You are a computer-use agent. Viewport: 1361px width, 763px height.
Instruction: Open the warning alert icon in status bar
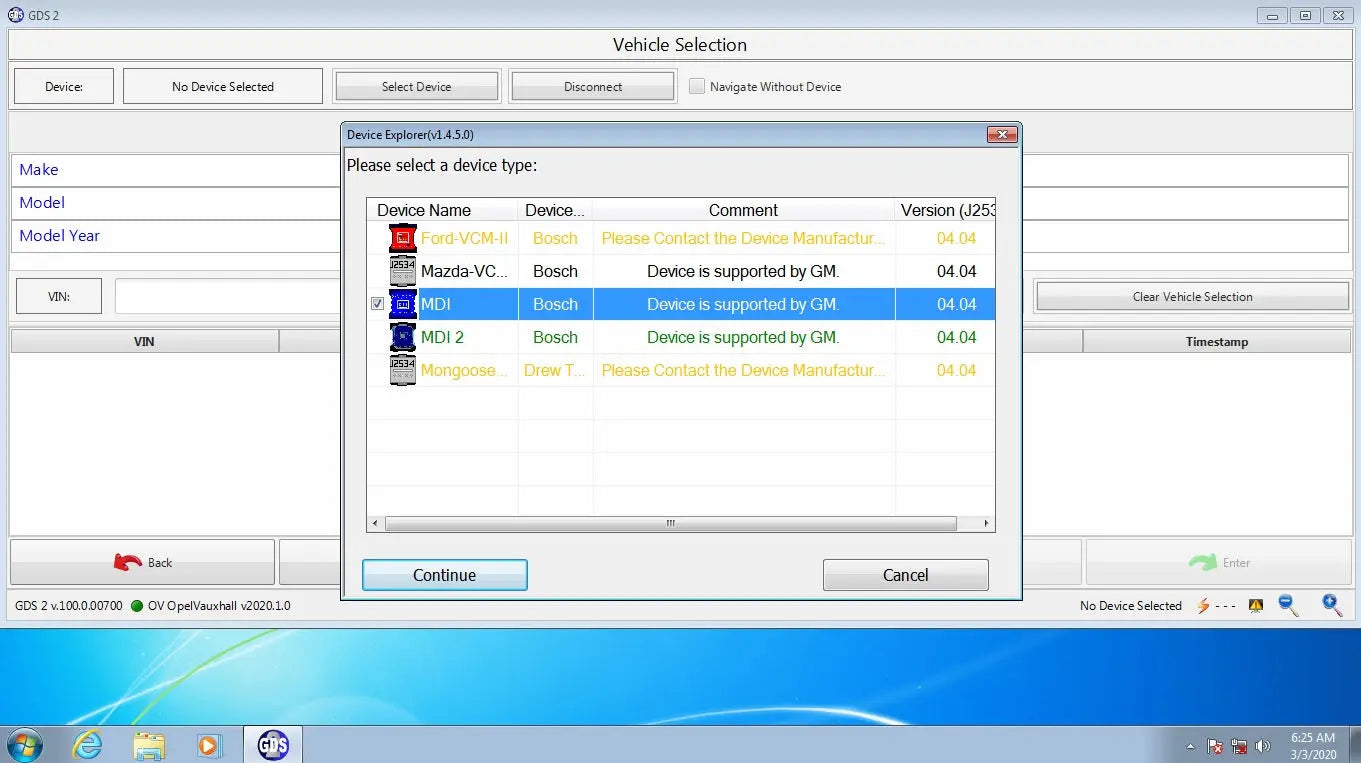(x=1255, y=605)
